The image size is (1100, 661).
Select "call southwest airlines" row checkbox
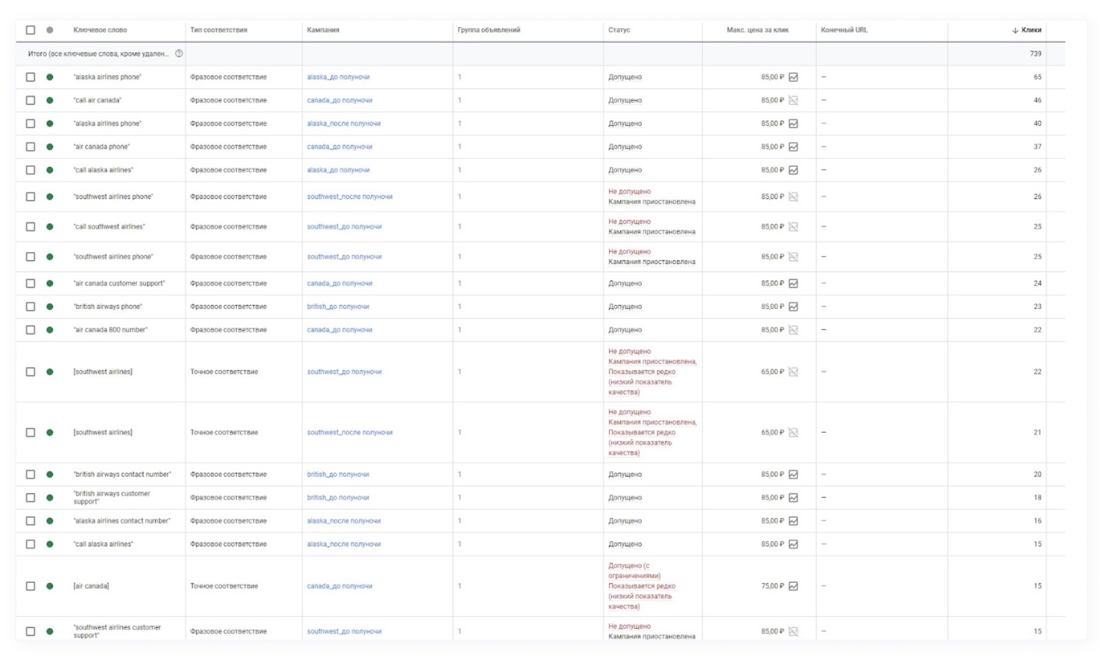[x=30, y=227]
